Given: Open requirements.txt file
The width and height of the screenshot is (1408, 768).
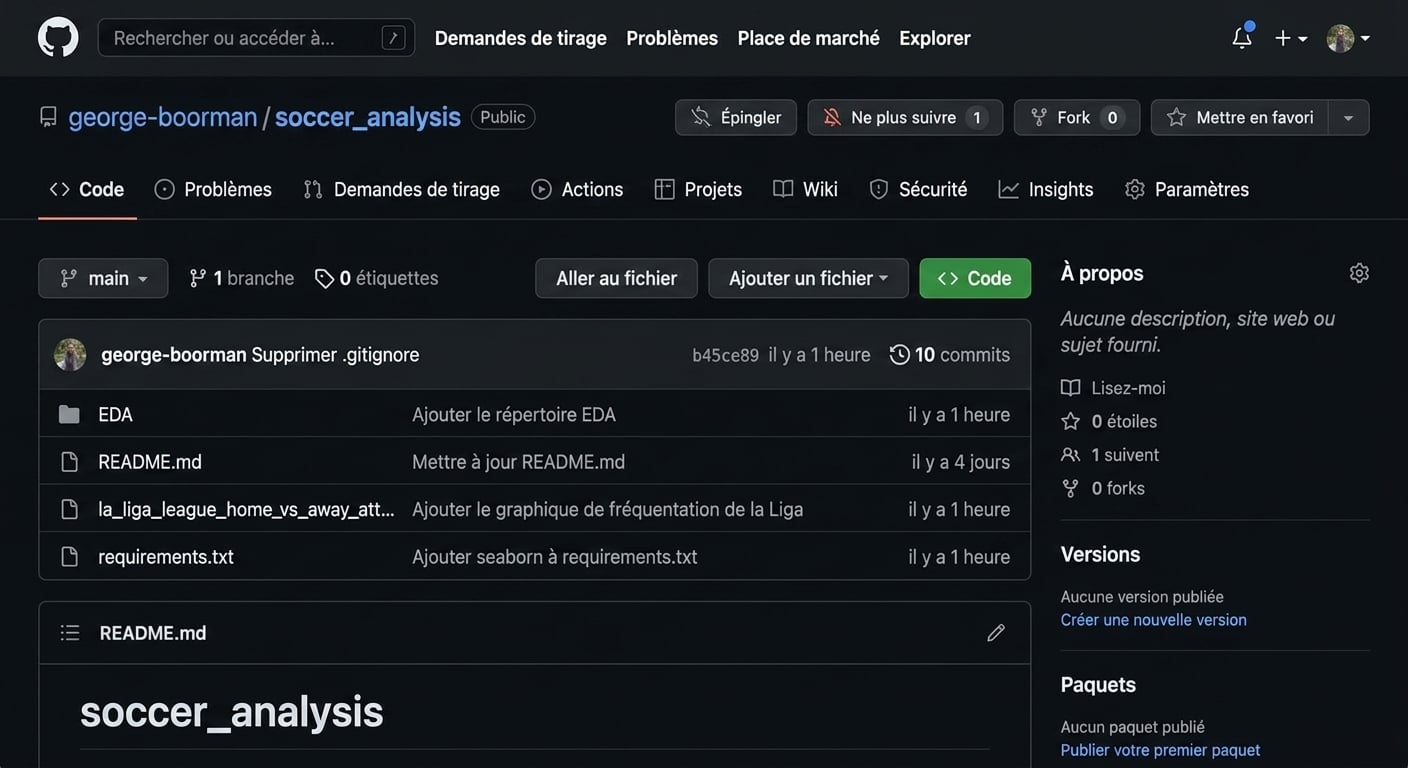Looking at the screenshot, I should pyautogui.click(x=166, y=556).
